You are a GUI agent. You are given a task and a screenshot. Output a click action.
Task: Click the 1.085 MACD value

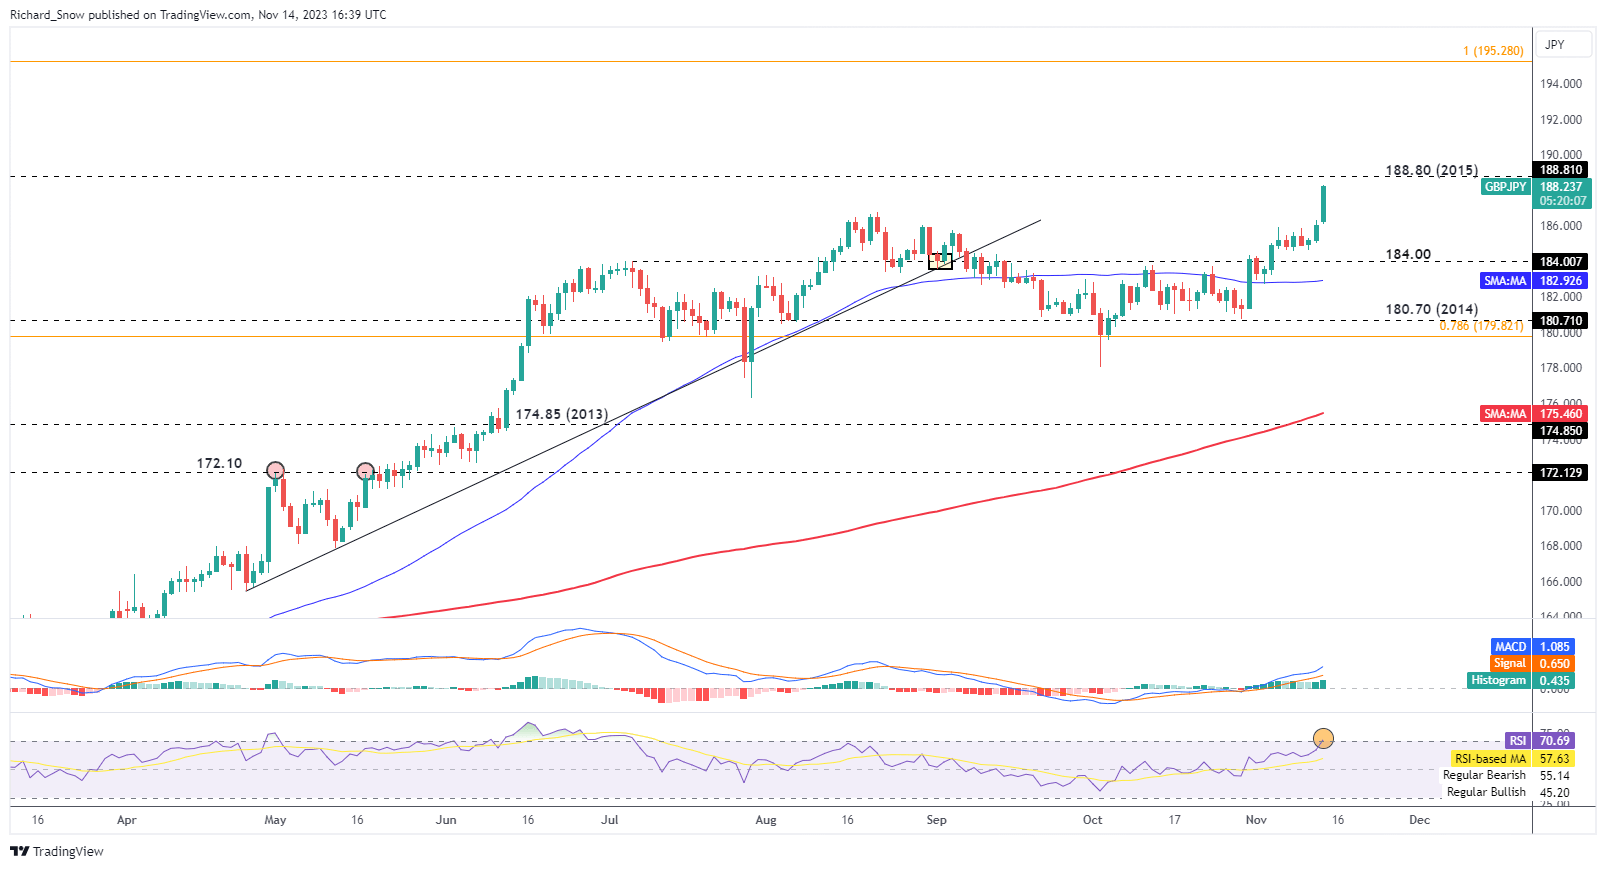tap(1555, 647)
